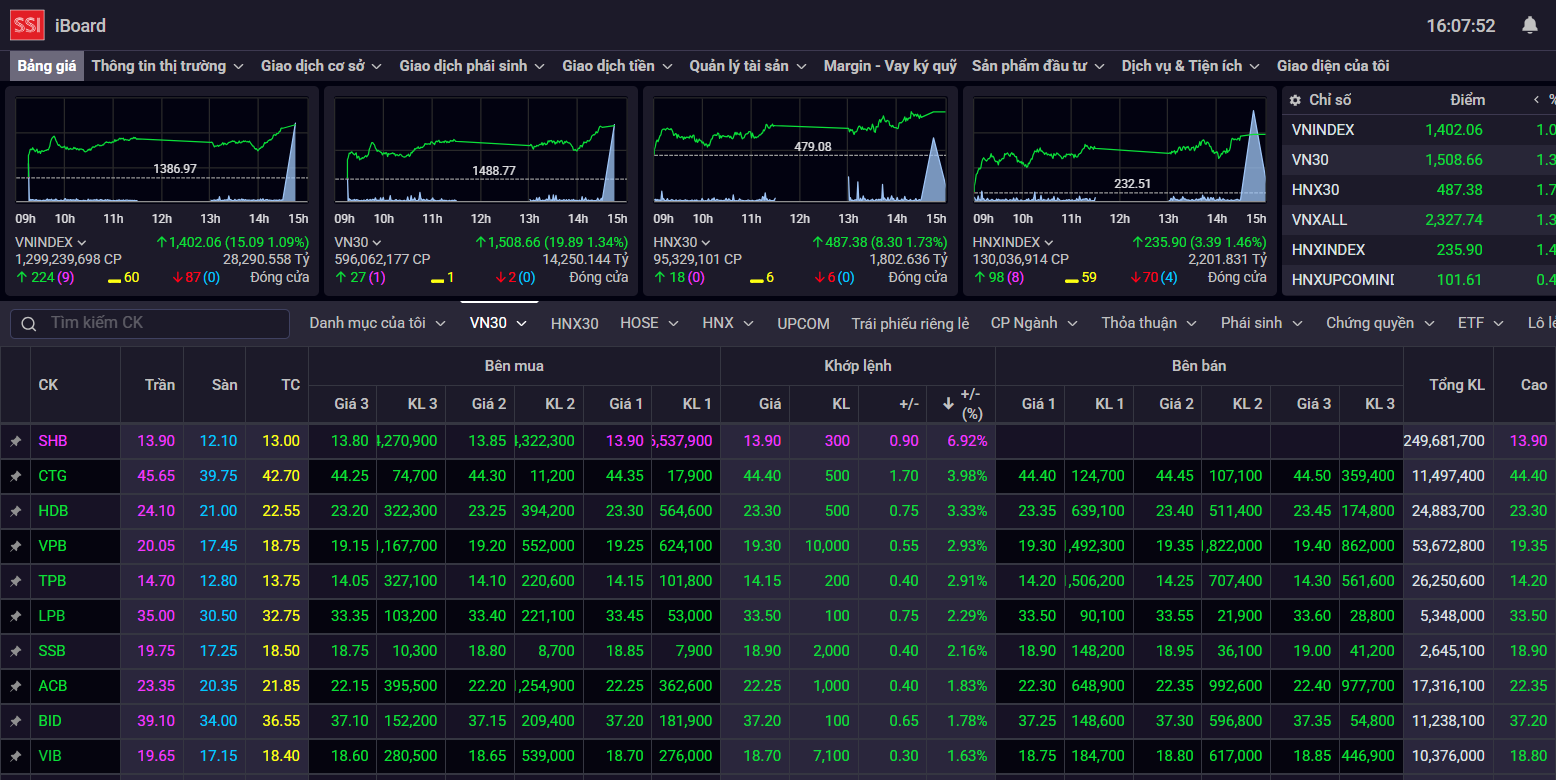Switch to HOSE board tab
This screenshot has width=1556, height=780.
649,323
